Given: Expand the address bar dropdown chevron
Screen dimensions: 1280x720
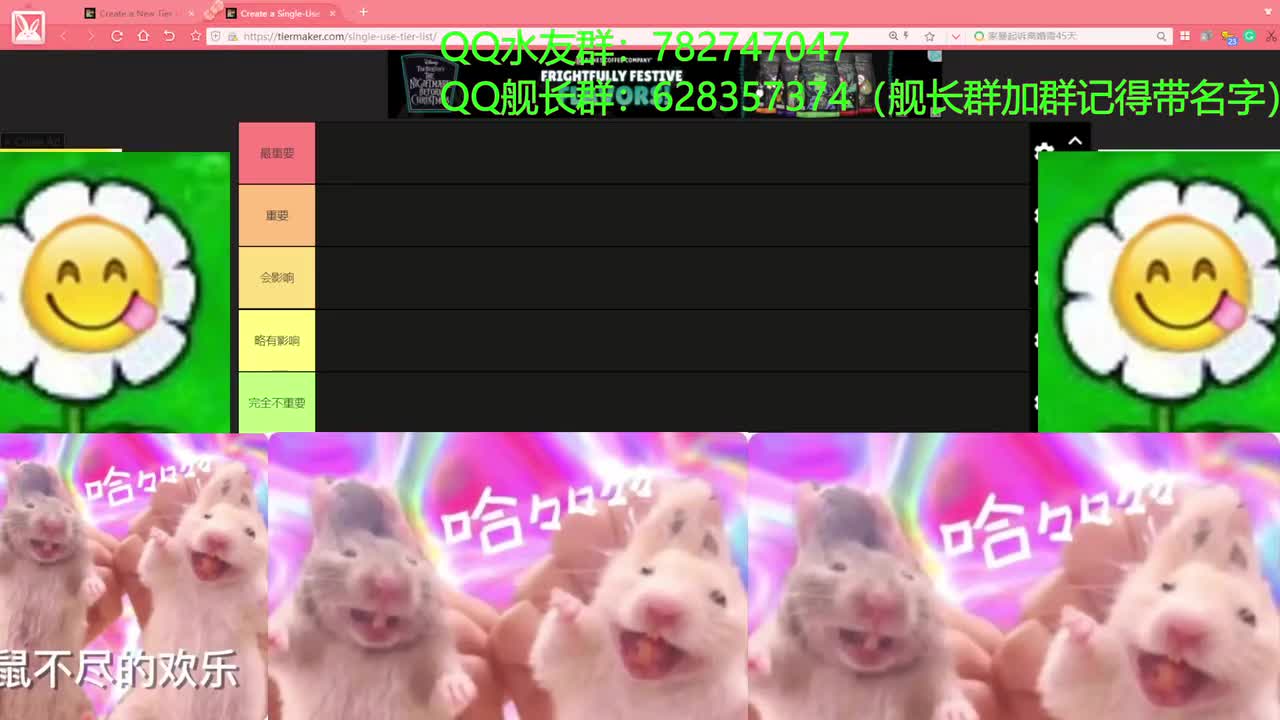Looking at the screenshot, I should tap(955, 36).
